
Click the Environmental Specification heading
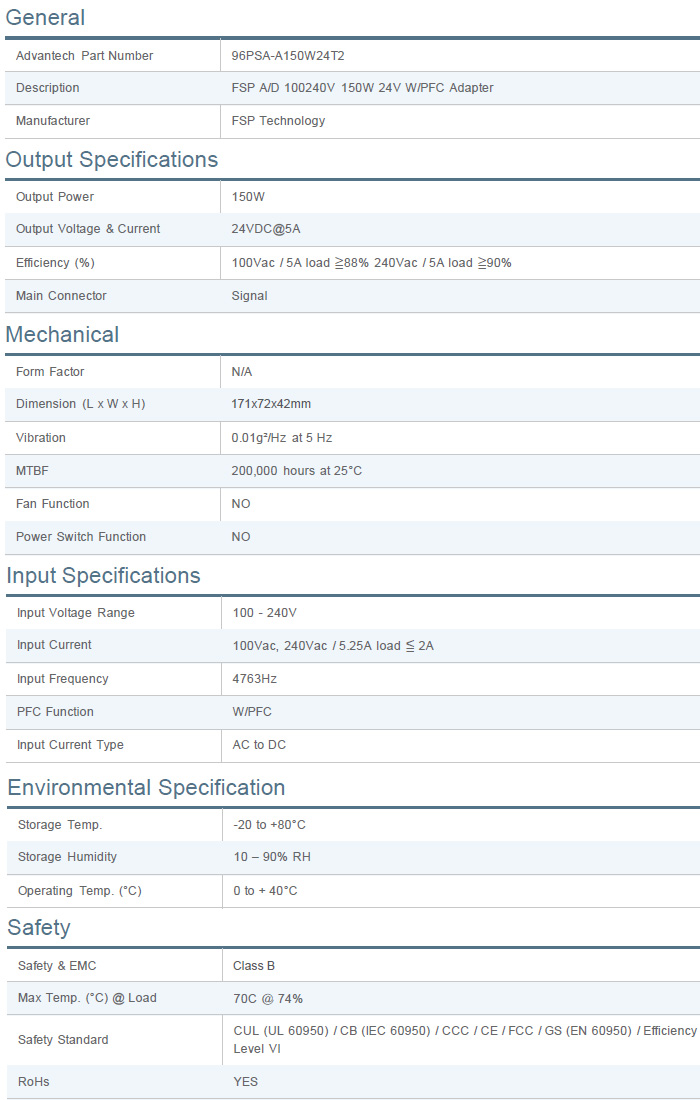(146, 788)
